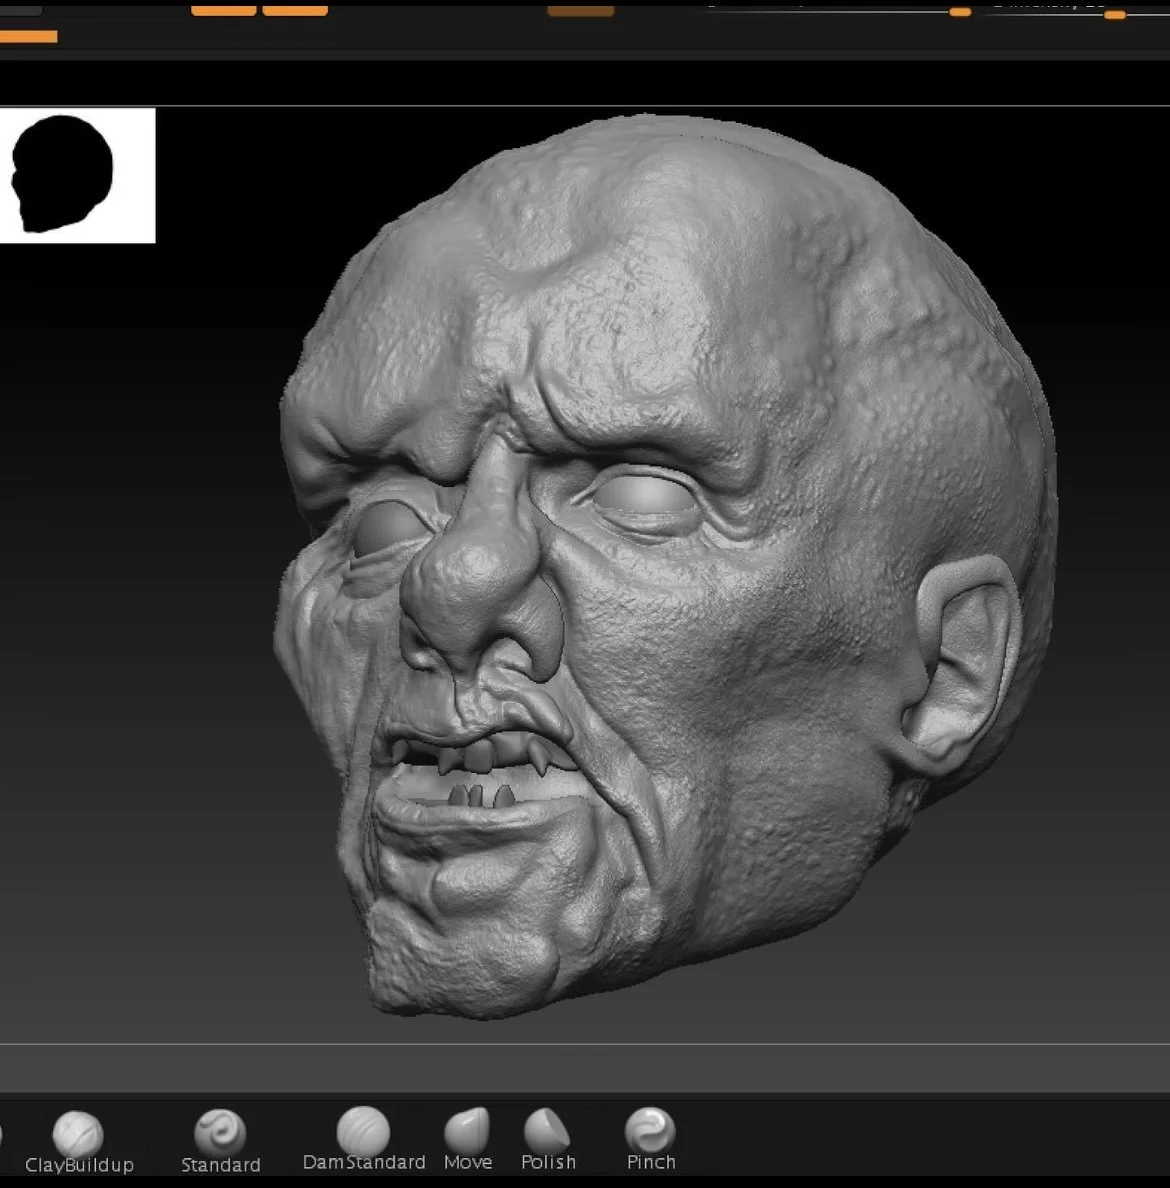1170x1188 pixels.
Task: Select the Standard brush
Action: click(x=221, y=1142)
